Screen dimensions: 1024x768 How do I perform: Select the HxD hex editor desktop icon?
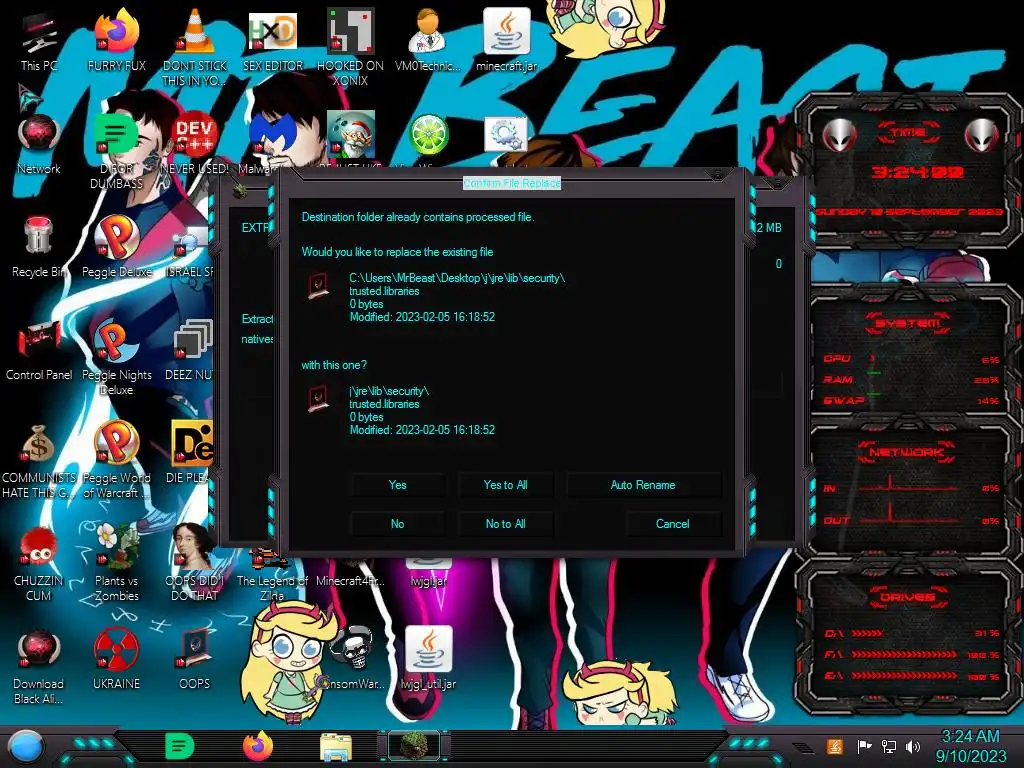(273, 40)
